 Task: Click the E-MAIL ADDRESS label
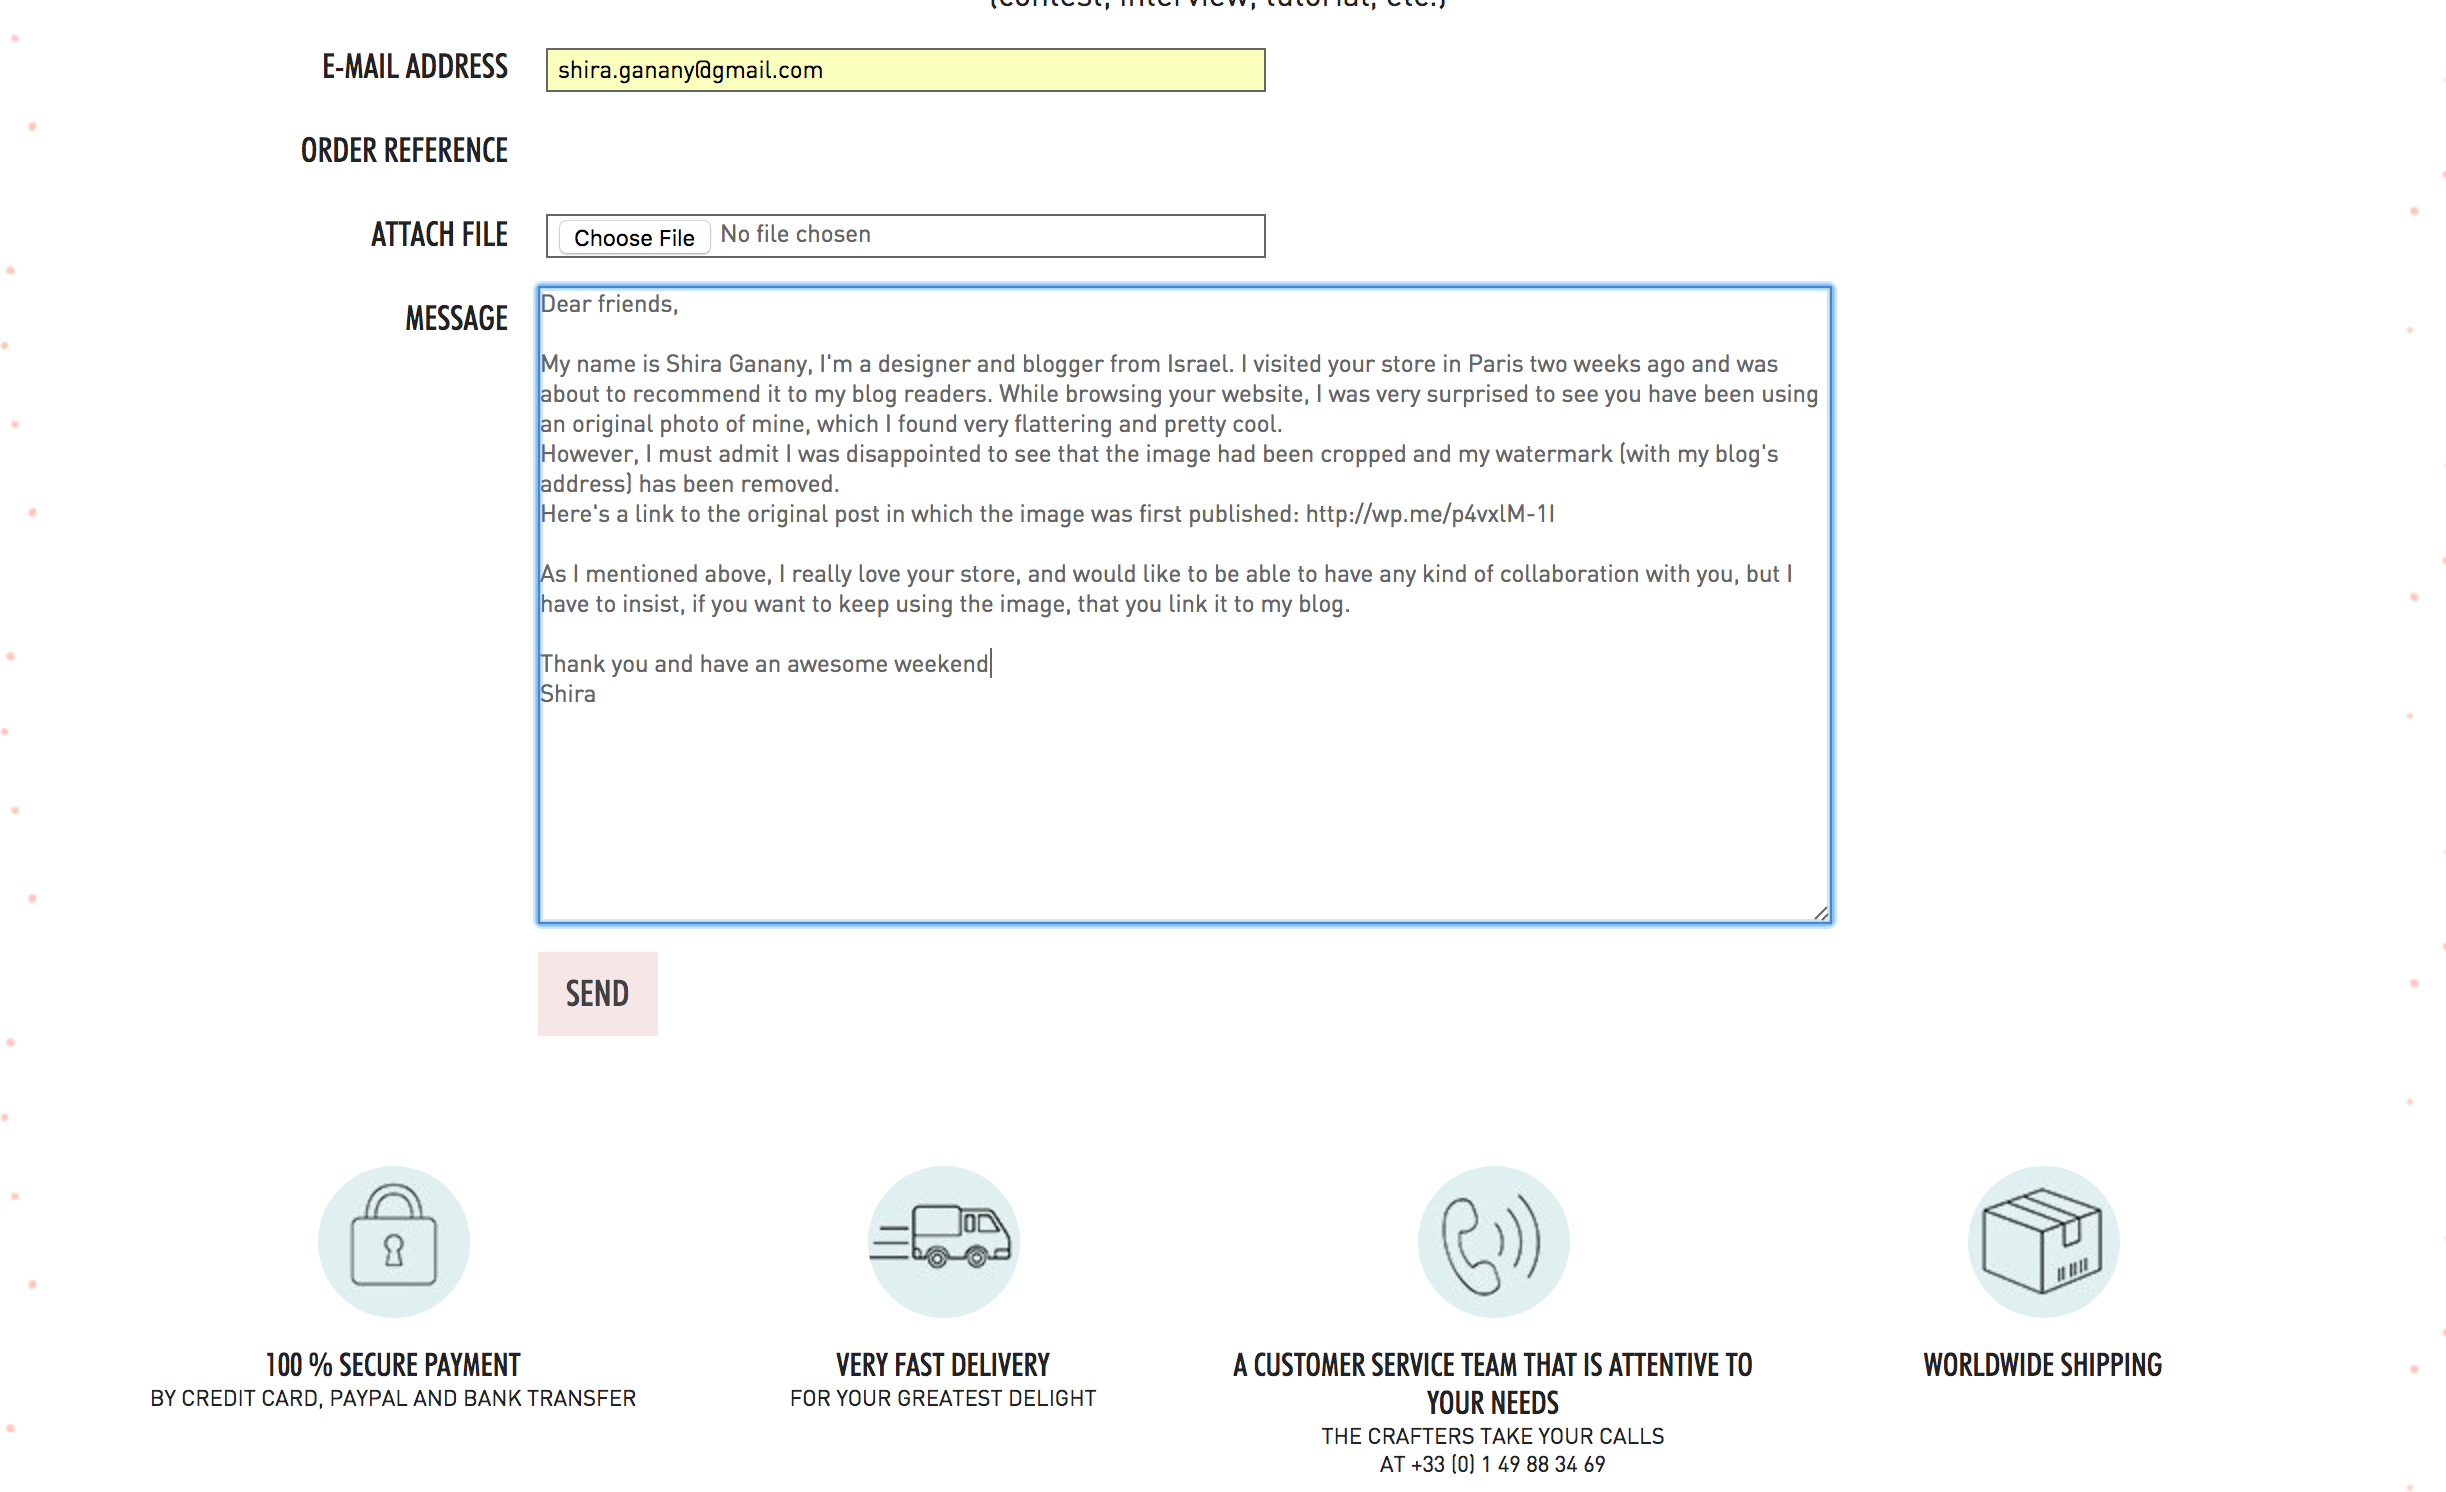pos(415,67)
